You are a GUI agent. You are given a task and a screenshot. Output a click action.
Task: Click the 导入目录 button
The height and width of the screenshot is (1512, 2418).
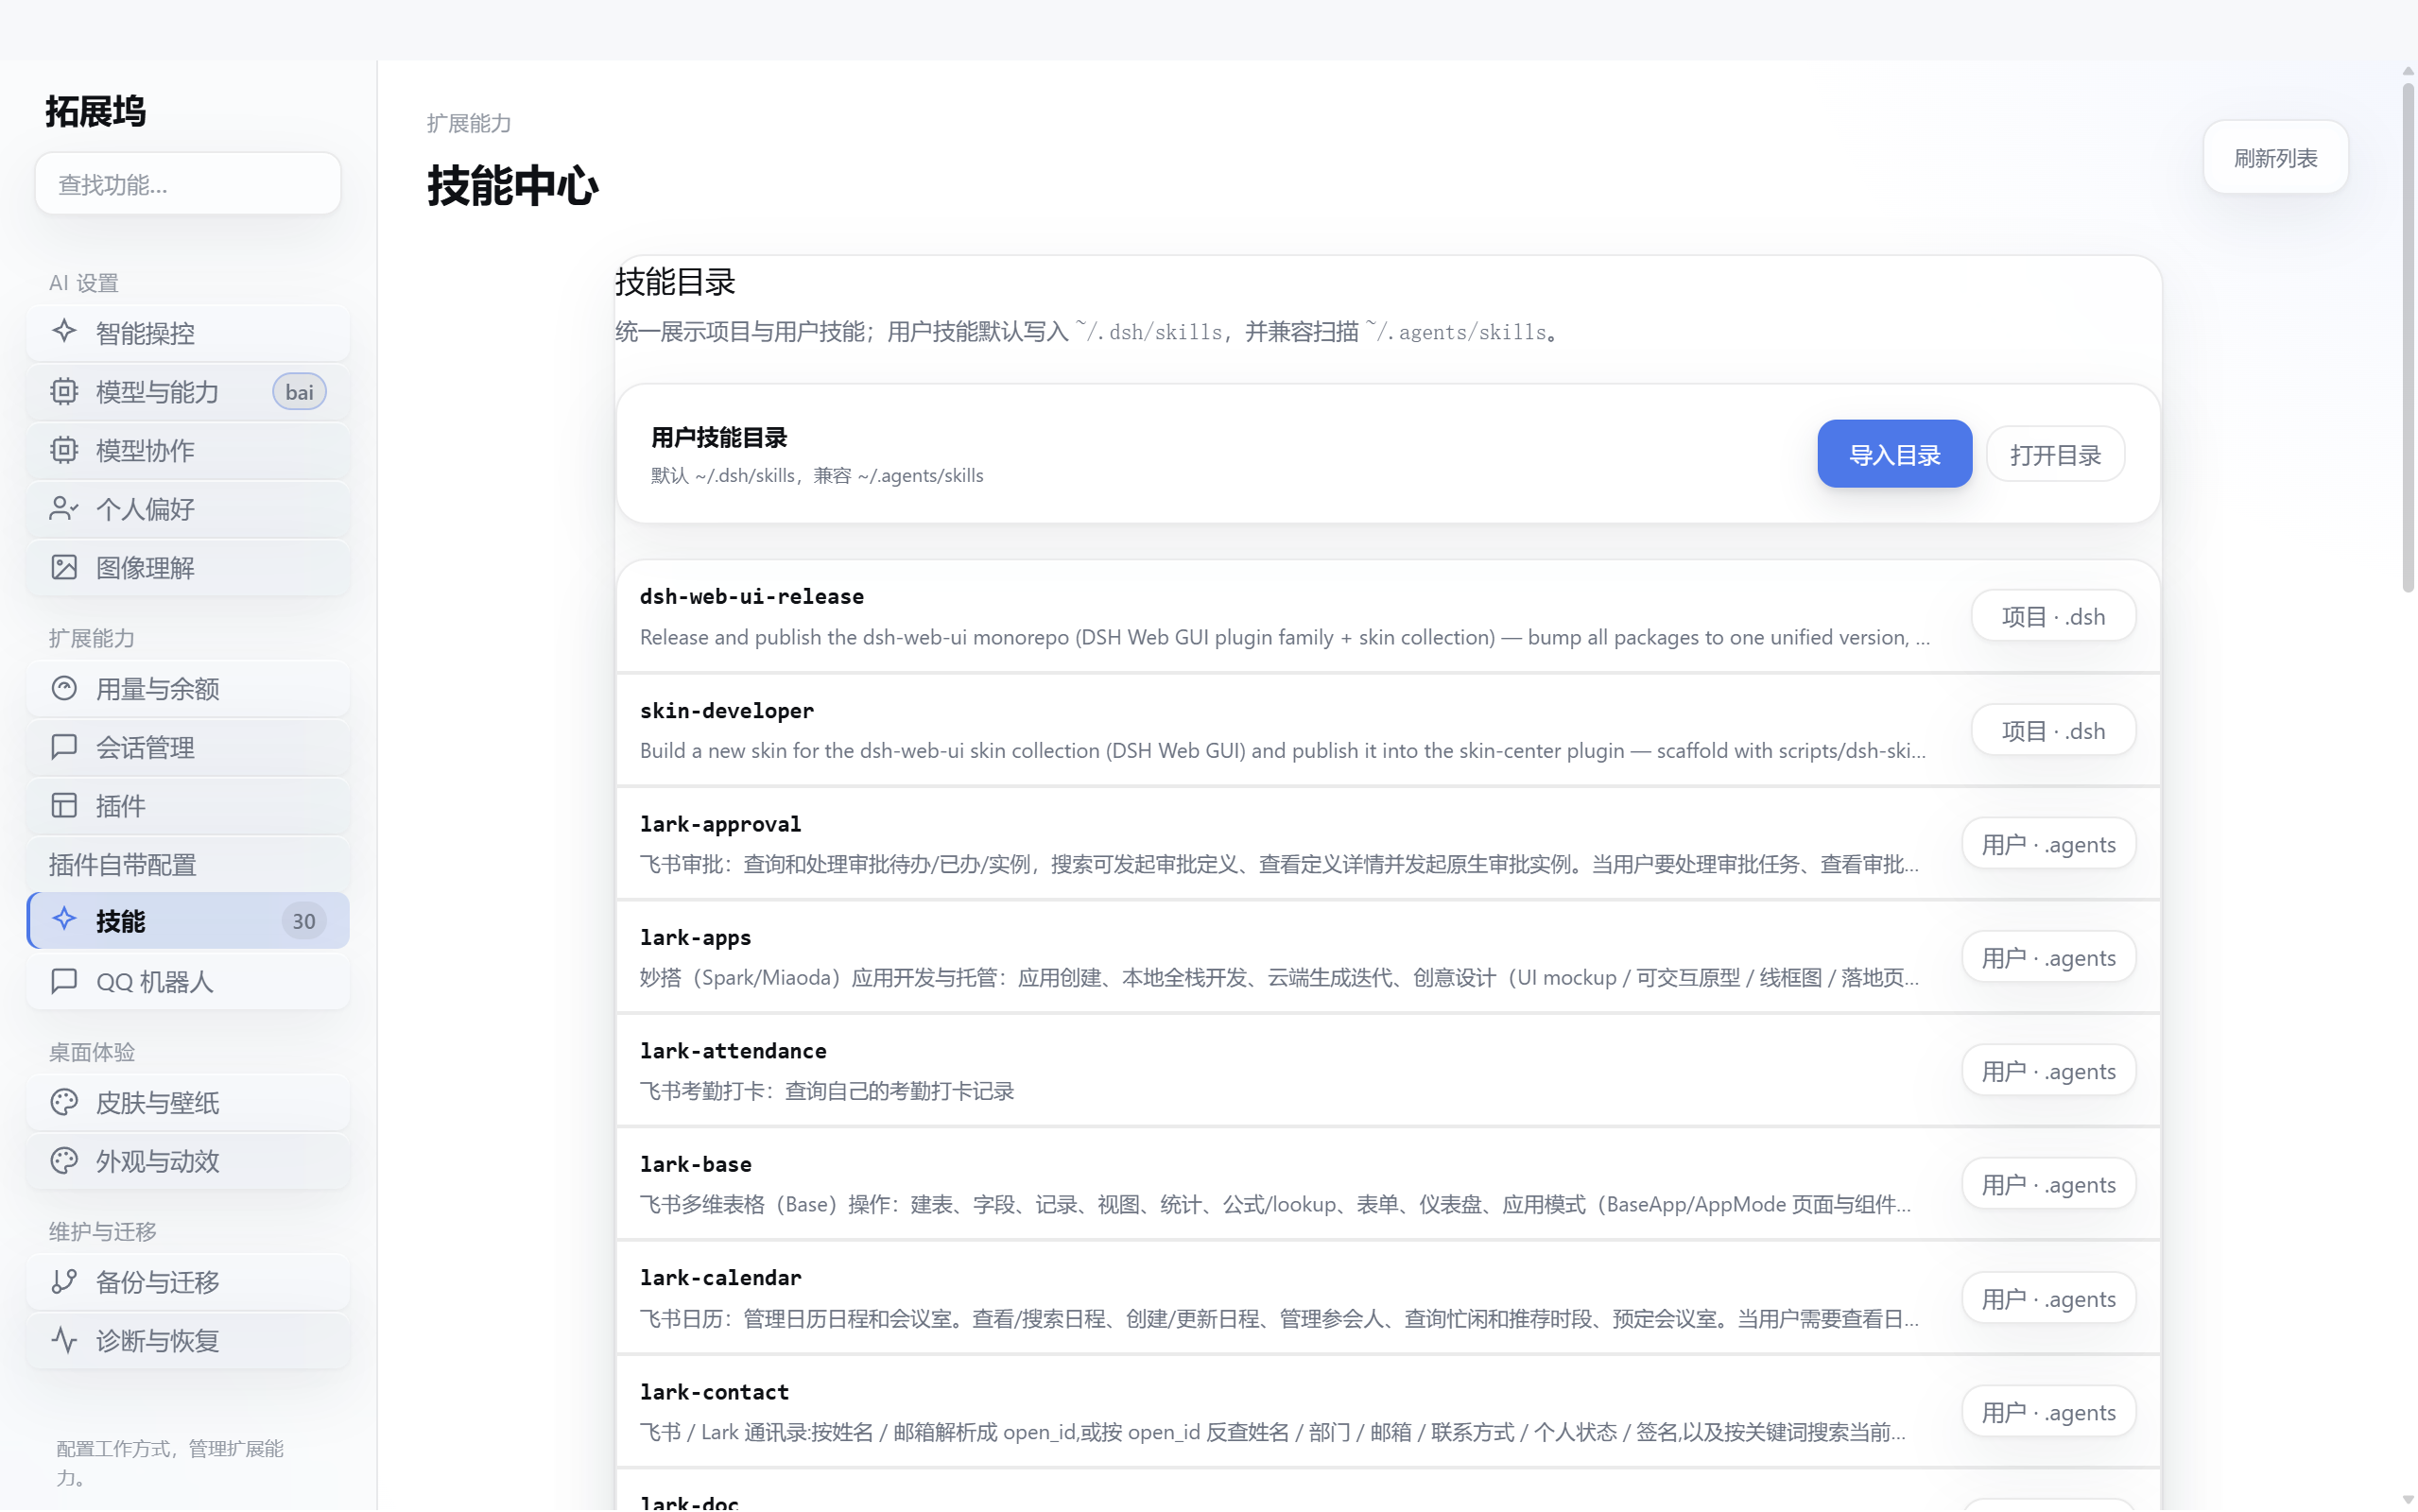(x=1894, y=454)
